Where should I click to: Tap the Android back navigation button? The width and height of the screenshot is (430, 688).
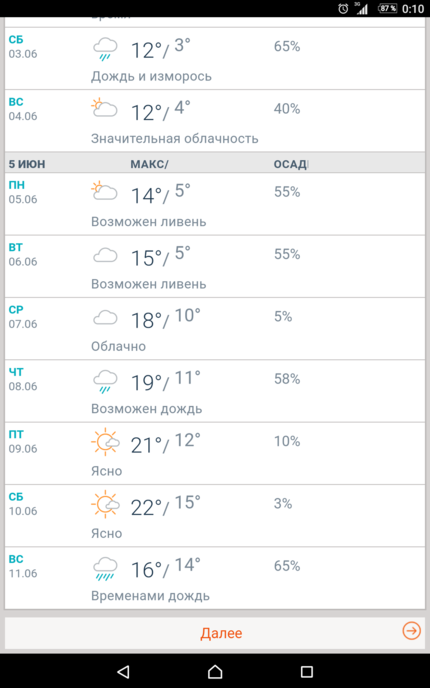tap(123, 671)
